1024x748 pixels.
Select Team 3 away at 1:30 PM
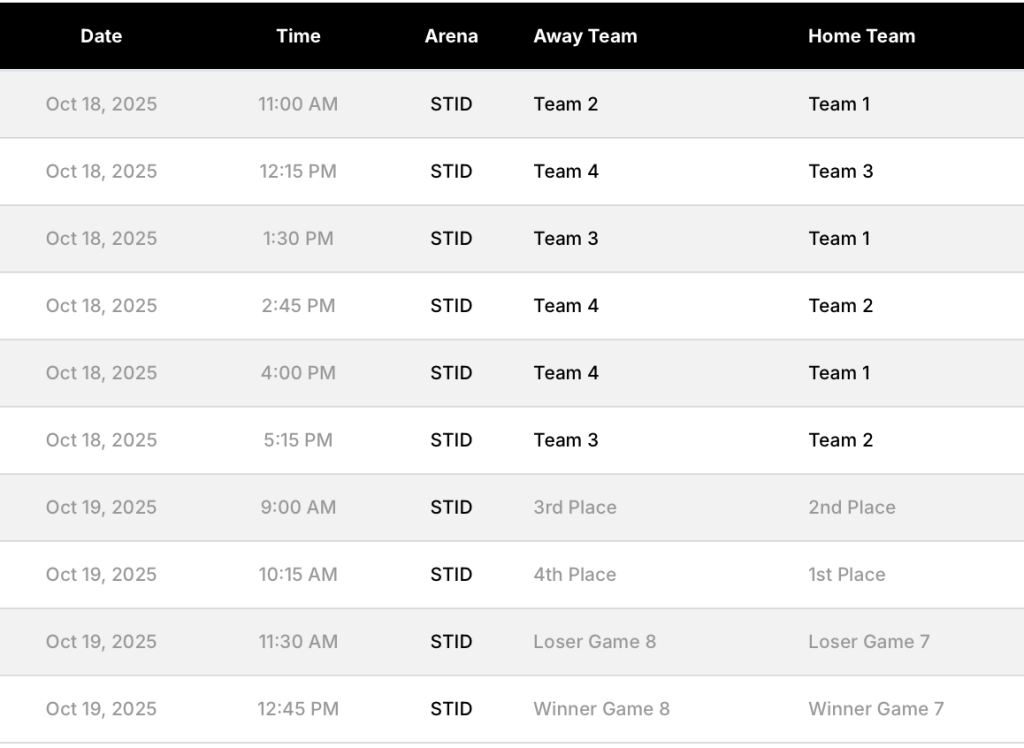tap(566, 238)
